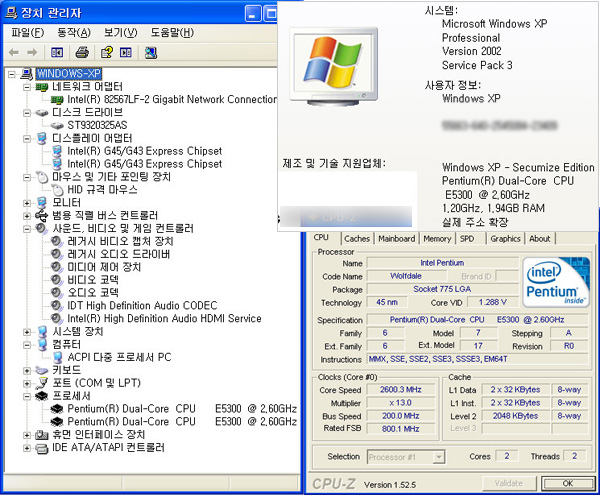Image resolution: width=600 pixels, height=498 pixels.
Task: Click the Instructions field listing MMX, SSE
Action: pyautogui.click(x=477, y=359)
